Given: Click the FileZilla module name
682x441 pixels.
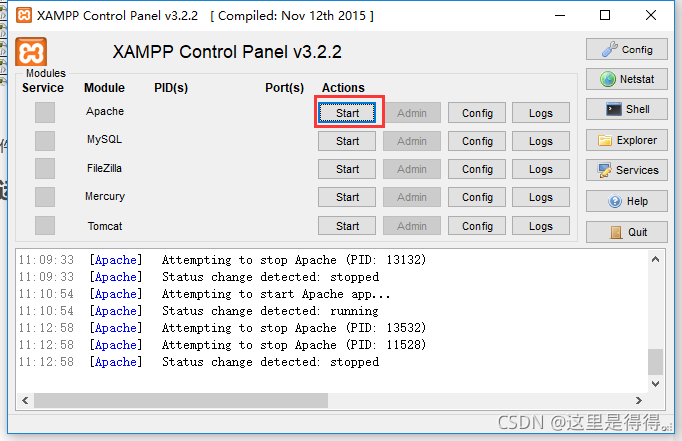Looking at the screenshot, I should coord(104,168).
